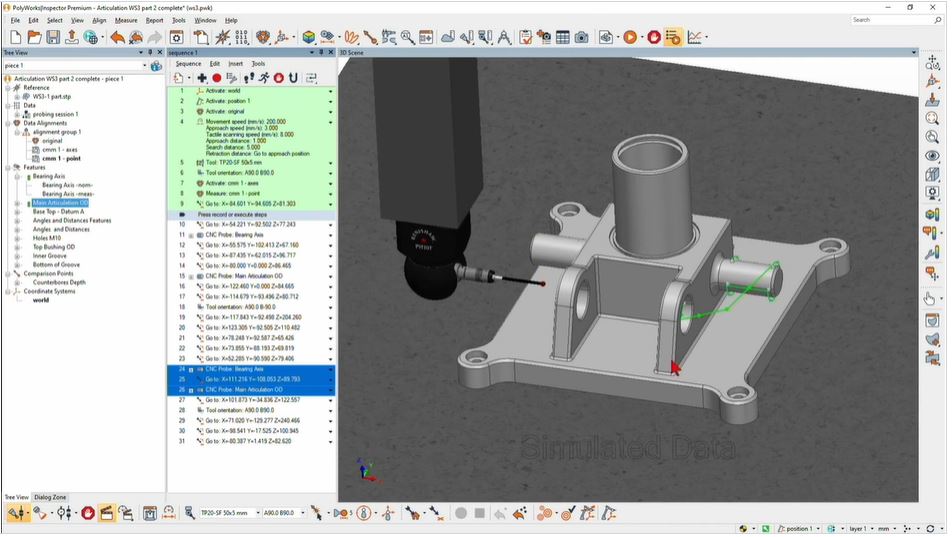This screenshot has width=952, height=537.
Task: Click the New document icon in main toolbar
Action: click(x=16, y=37)
